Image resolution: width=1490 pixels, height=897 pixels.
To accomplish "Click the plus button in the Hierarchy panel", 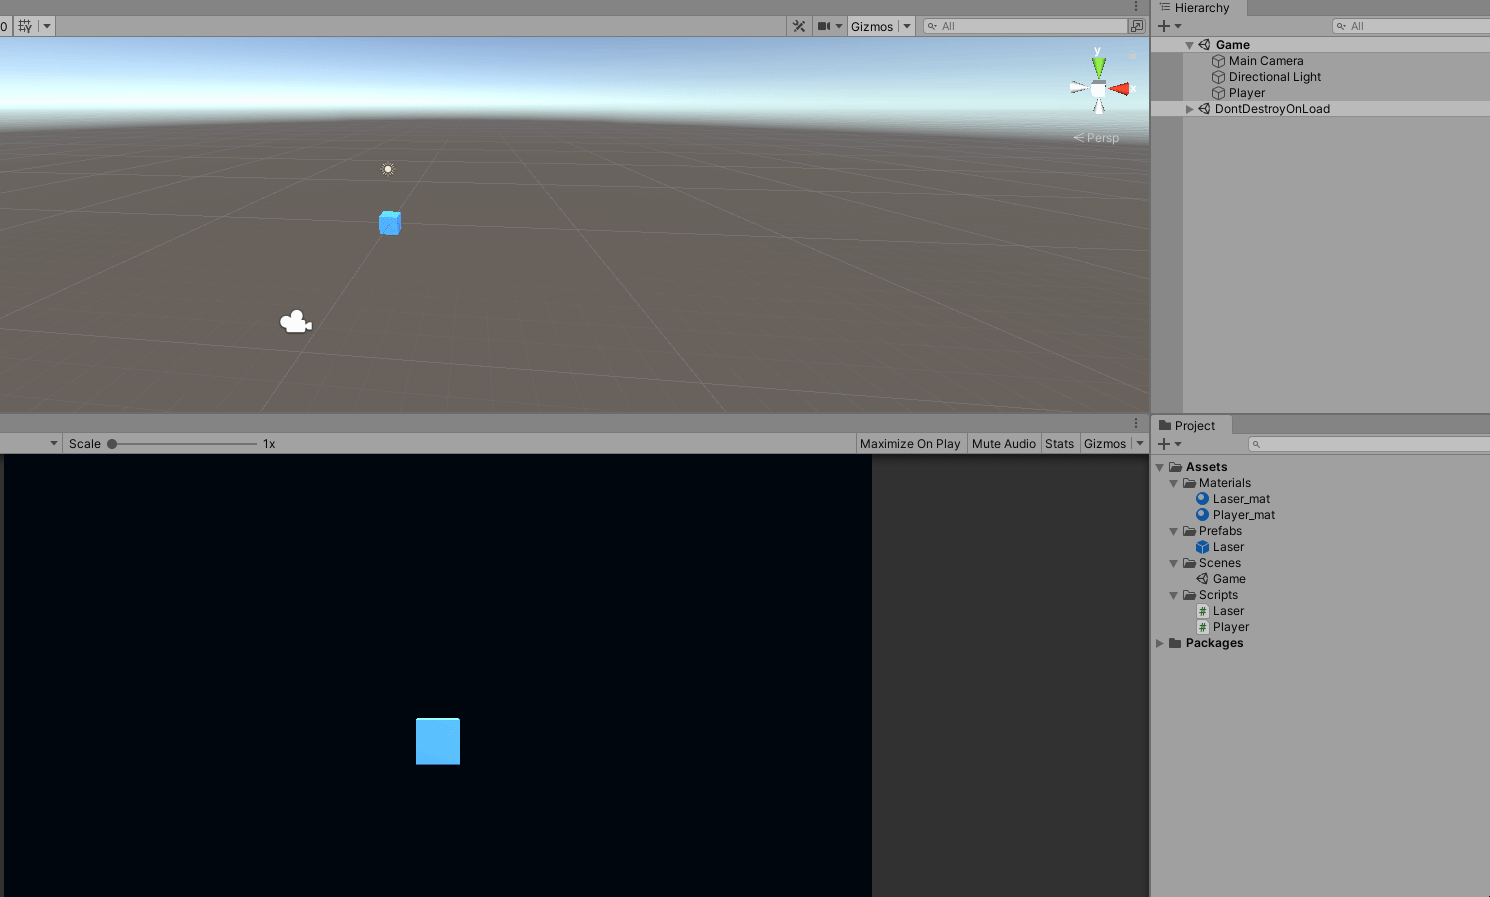I will click(1162, 25).
